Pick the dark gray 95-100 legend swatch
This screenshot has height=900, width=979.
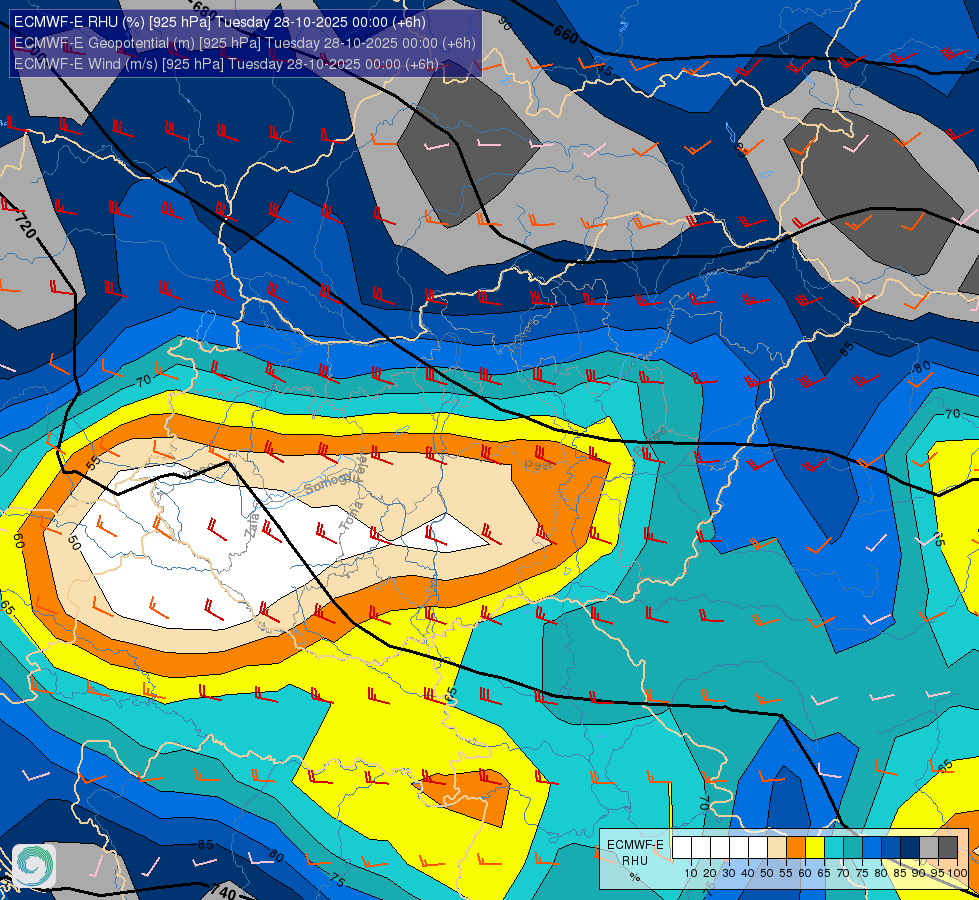[948, 848]
